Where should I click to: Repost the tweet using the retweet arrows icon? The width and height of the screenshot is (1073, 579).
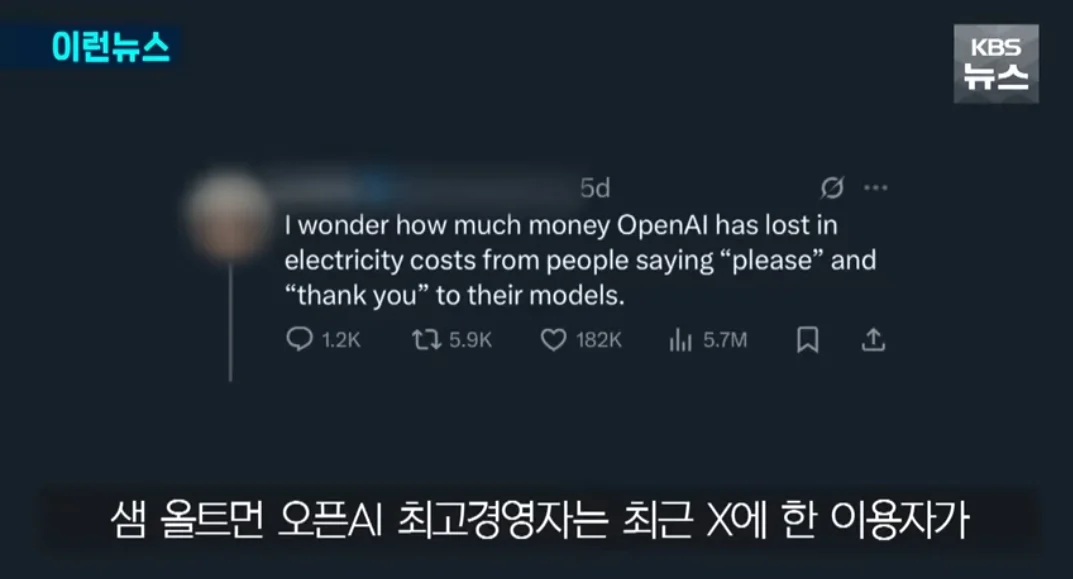tap(426, 339)
